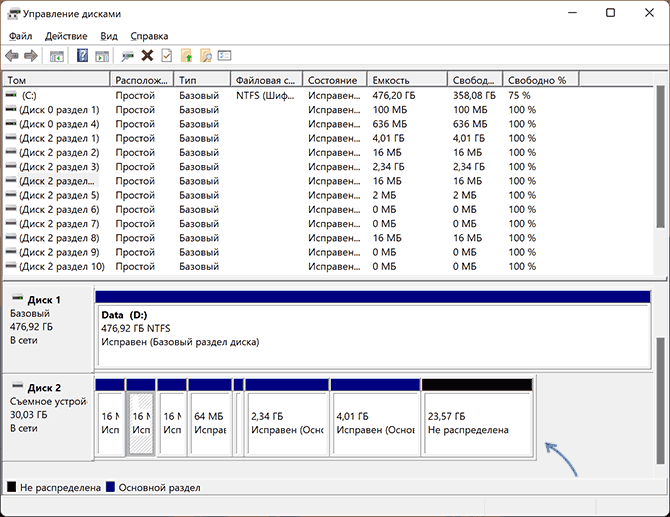Viewport: 670px width, 517px height.
Task: Click the Back arrow toolbar icon
Action: (x=12, y=56)
